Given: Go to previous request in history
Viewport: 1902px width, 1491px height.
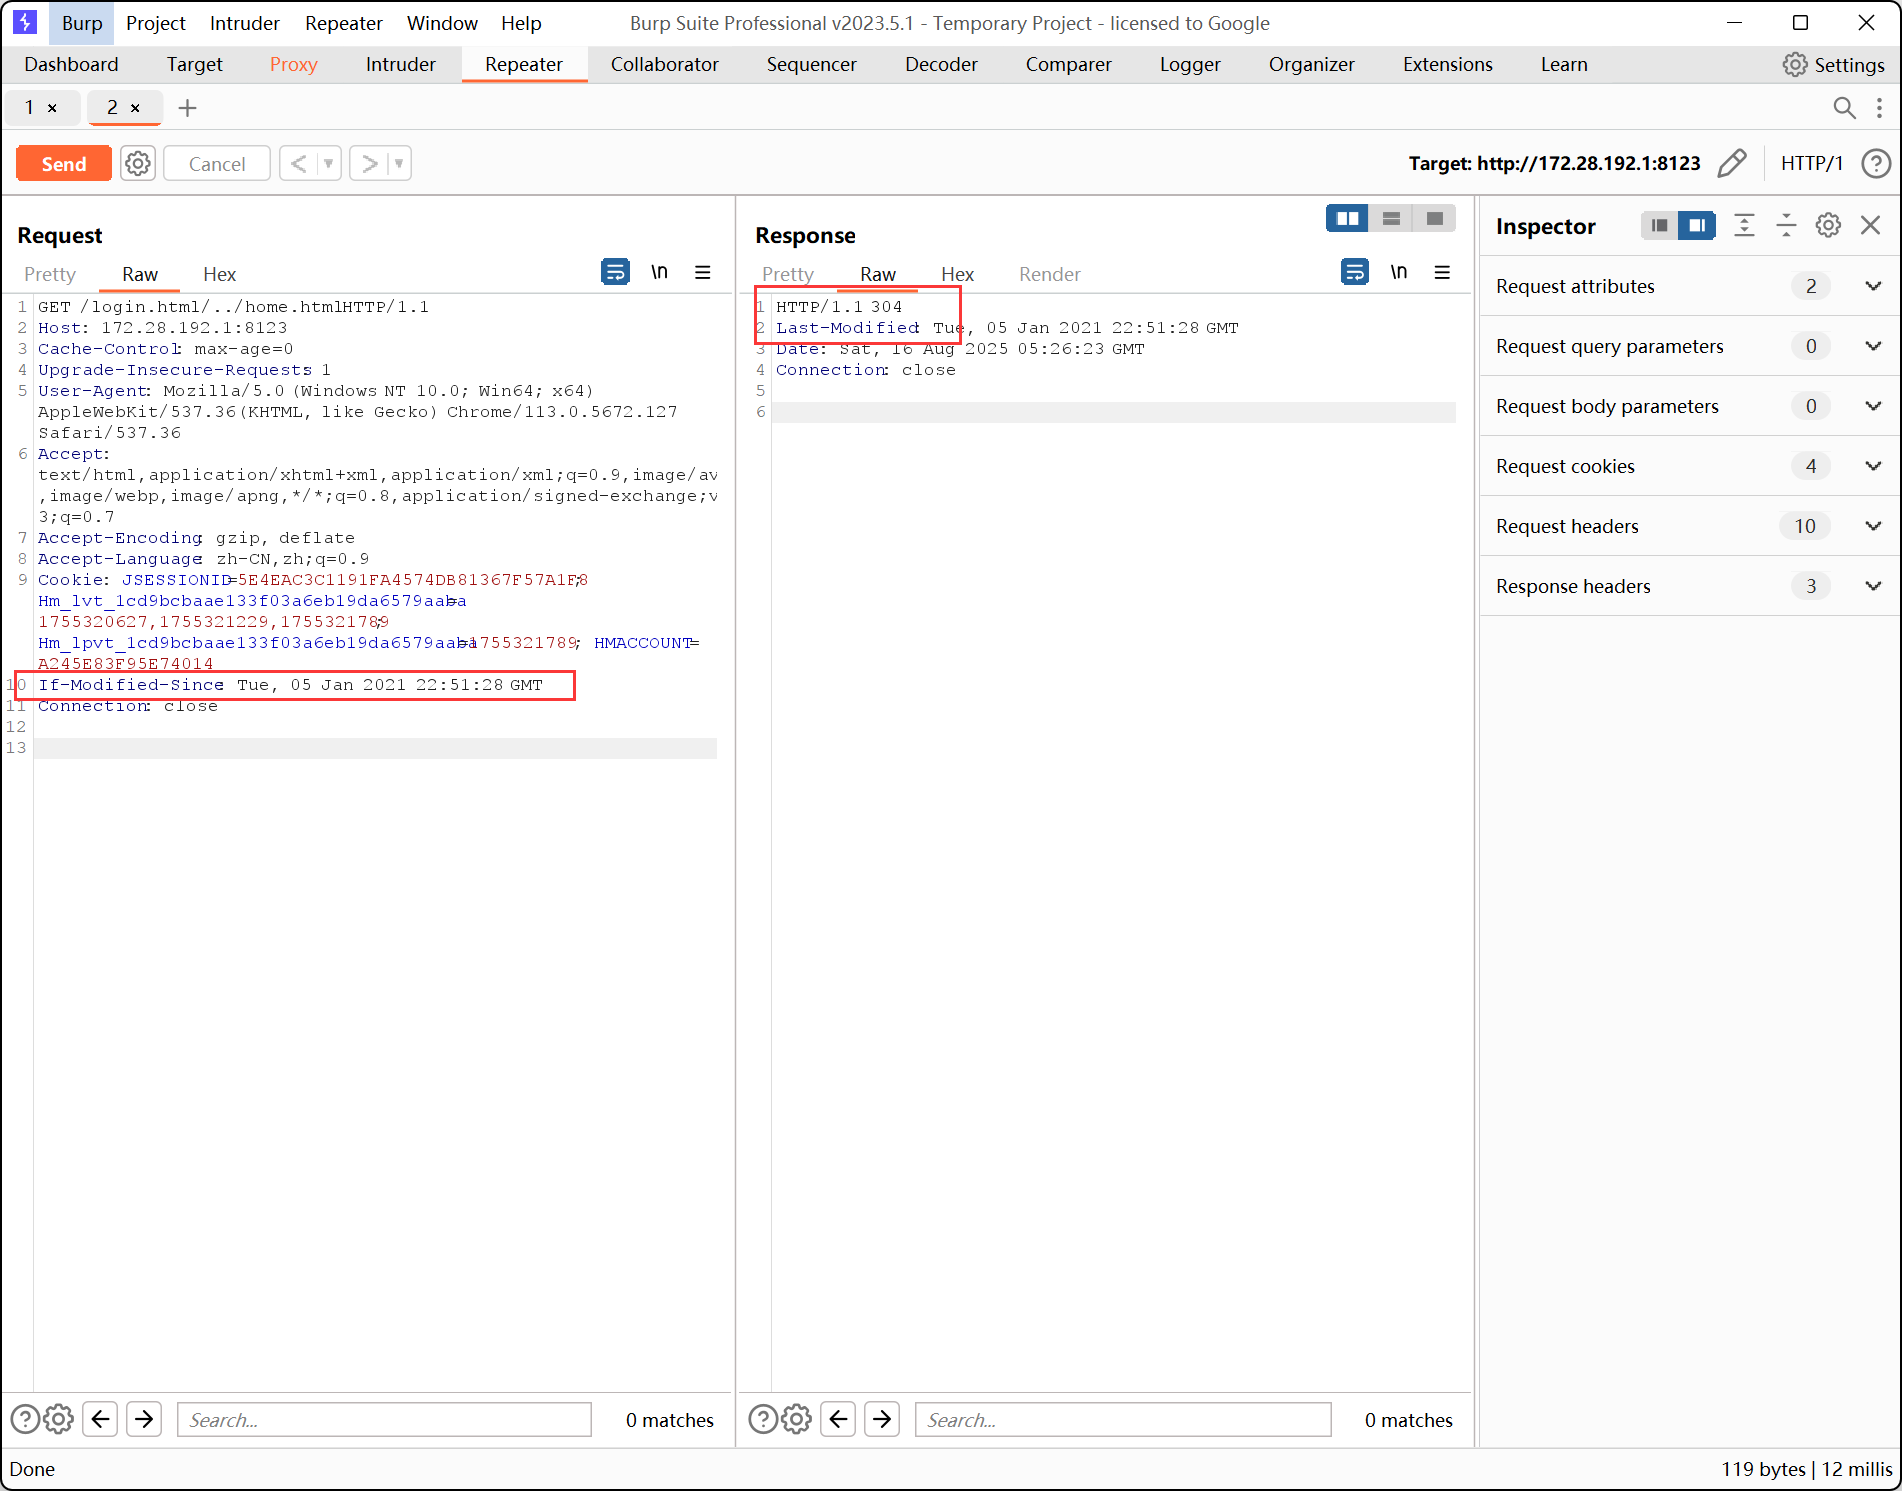Looking at the screenshot, I should pos(298,164).
